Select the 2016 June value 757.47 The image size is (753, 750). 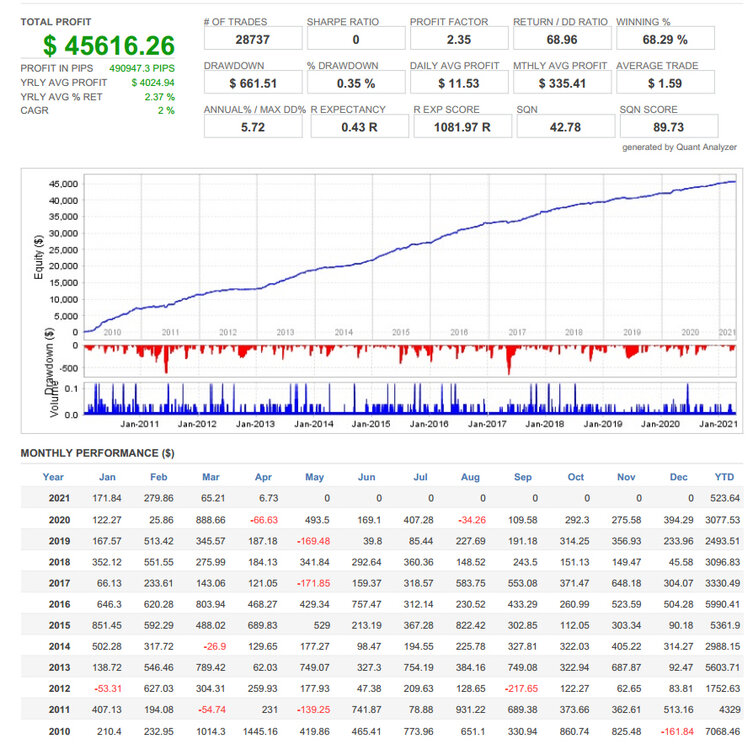(x=366, y=604)
